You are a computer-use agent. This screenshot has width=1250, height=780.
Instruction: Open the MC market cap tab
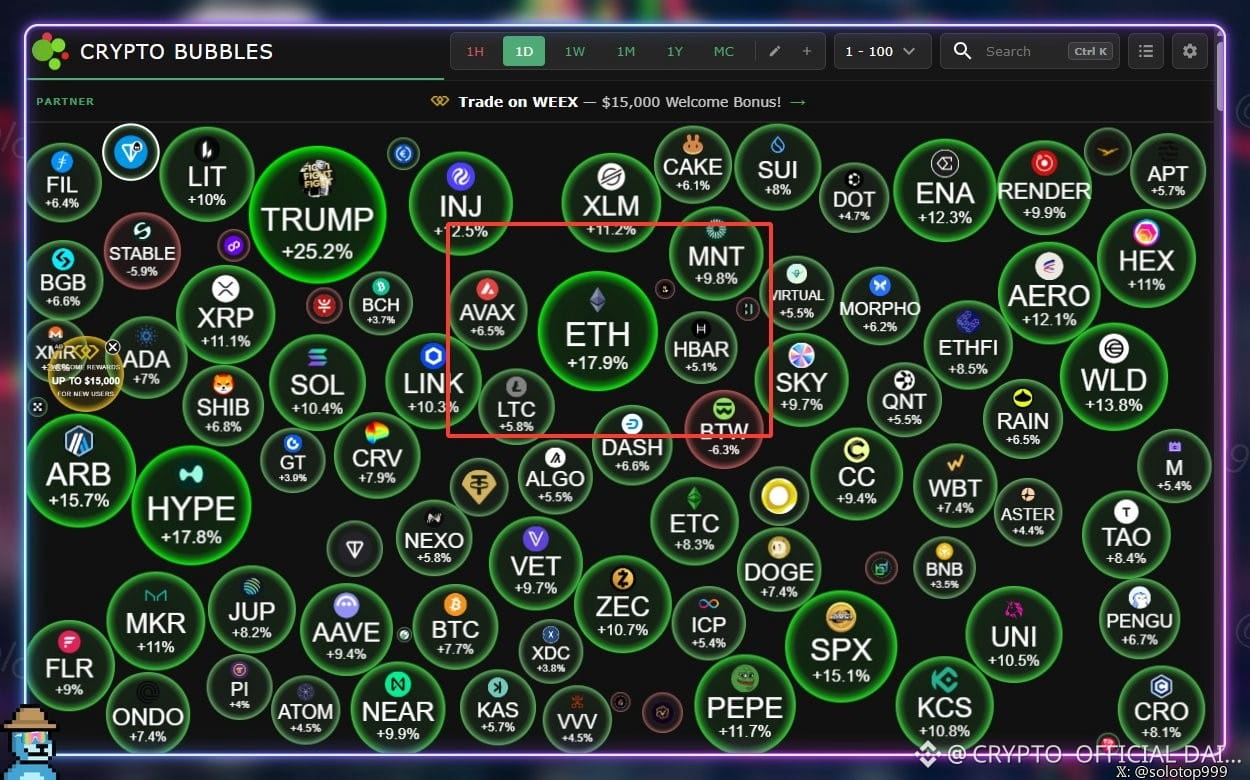coord(723,51)
